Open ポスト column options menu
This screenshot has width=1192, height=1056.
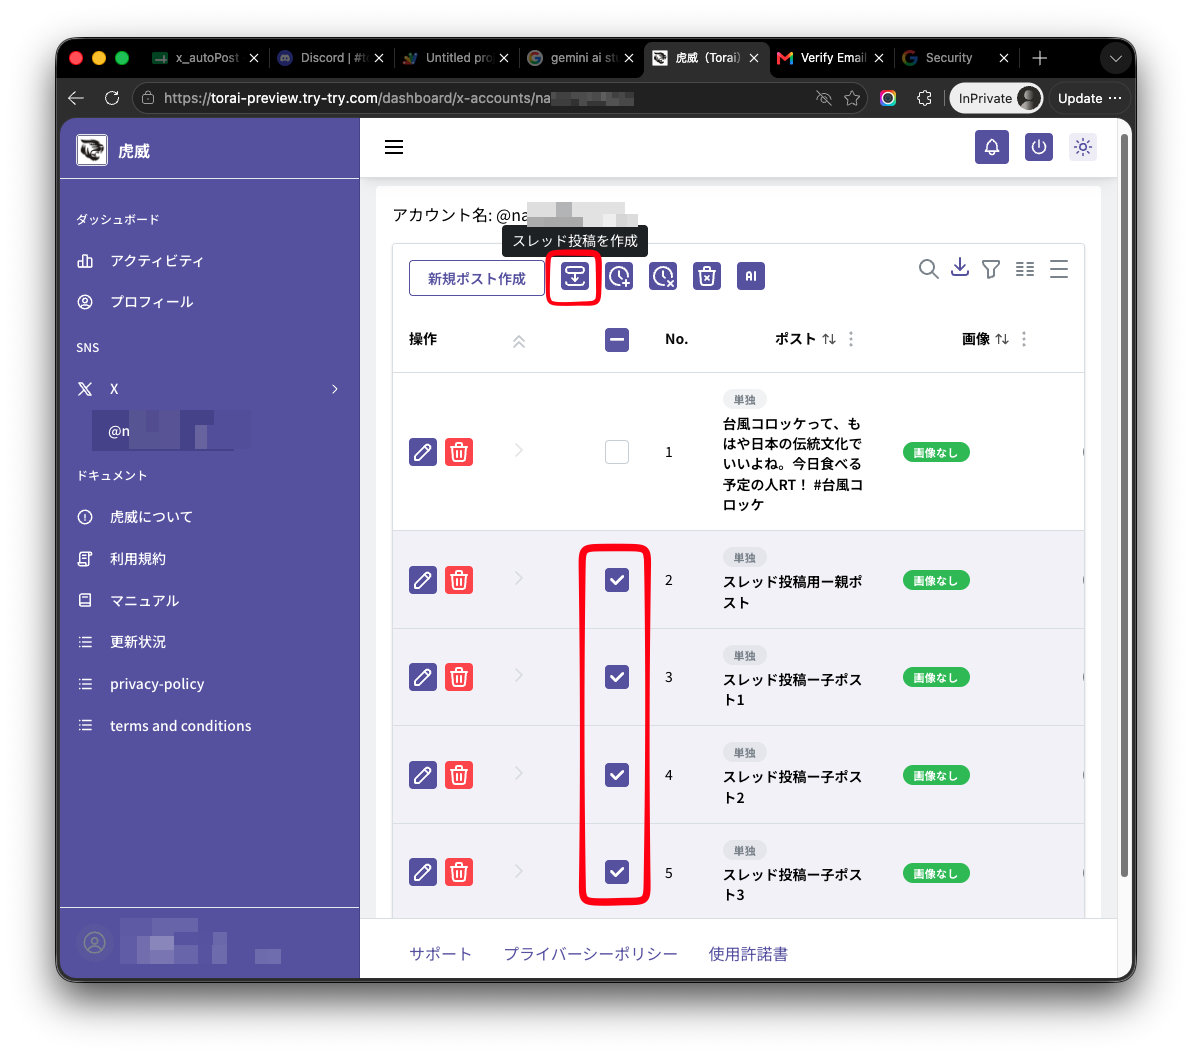(851, 339)
